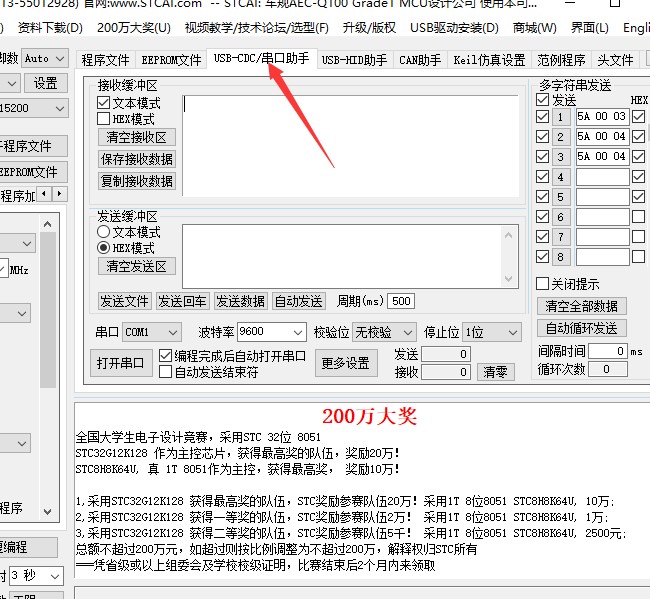This screenshot has width=650, height=599.
Task: Open the Keil仿真设置 tab
Action: pos(489,60)
